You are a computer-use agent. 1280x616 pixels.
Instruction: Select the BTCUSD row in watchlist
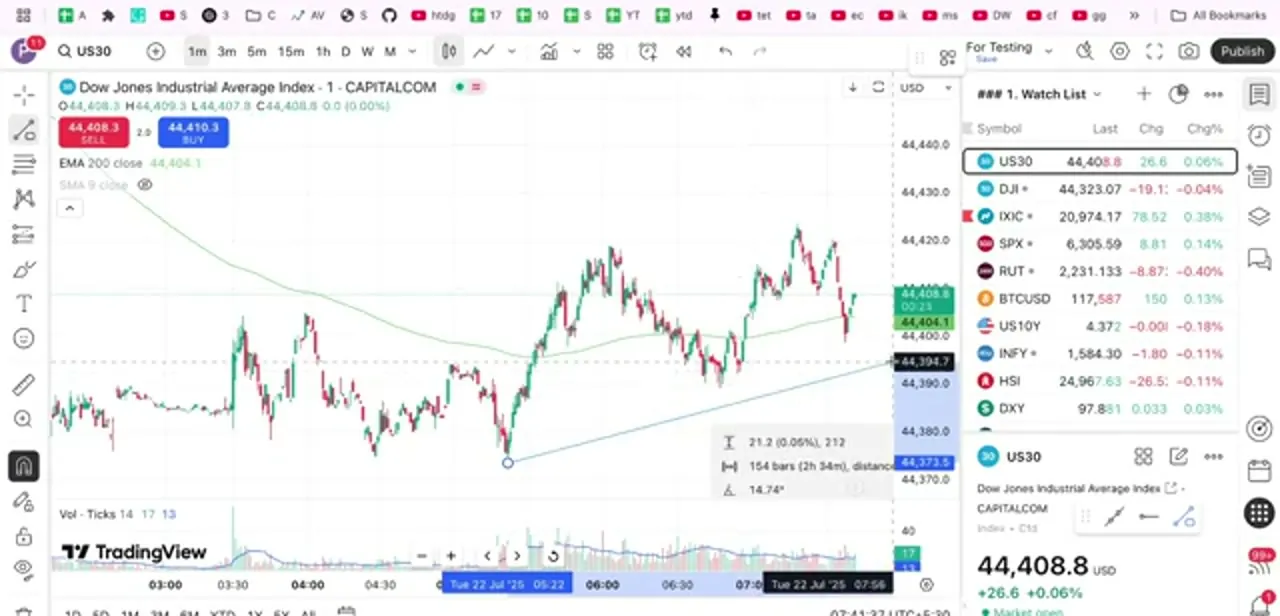pyautogui.click(x=1100, y=298)
